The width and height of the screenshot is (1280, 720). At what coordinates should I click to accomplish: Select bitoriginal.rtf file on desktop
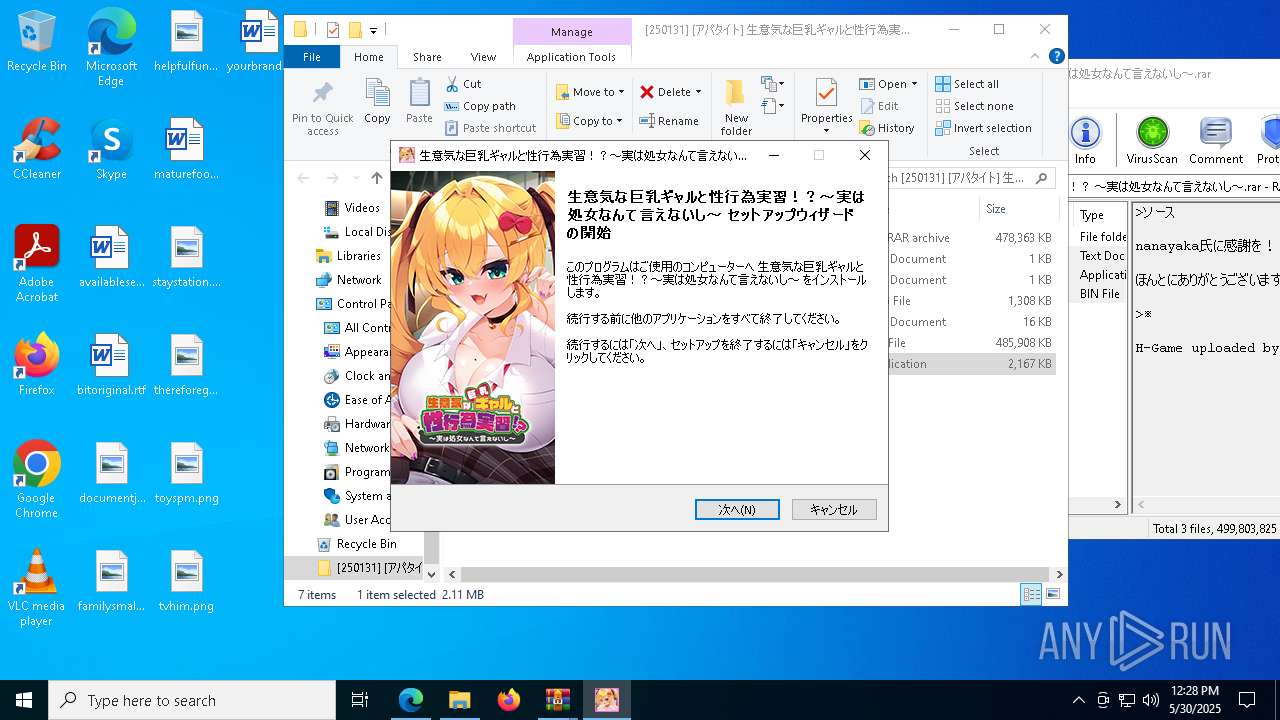(x=111, y=365)
